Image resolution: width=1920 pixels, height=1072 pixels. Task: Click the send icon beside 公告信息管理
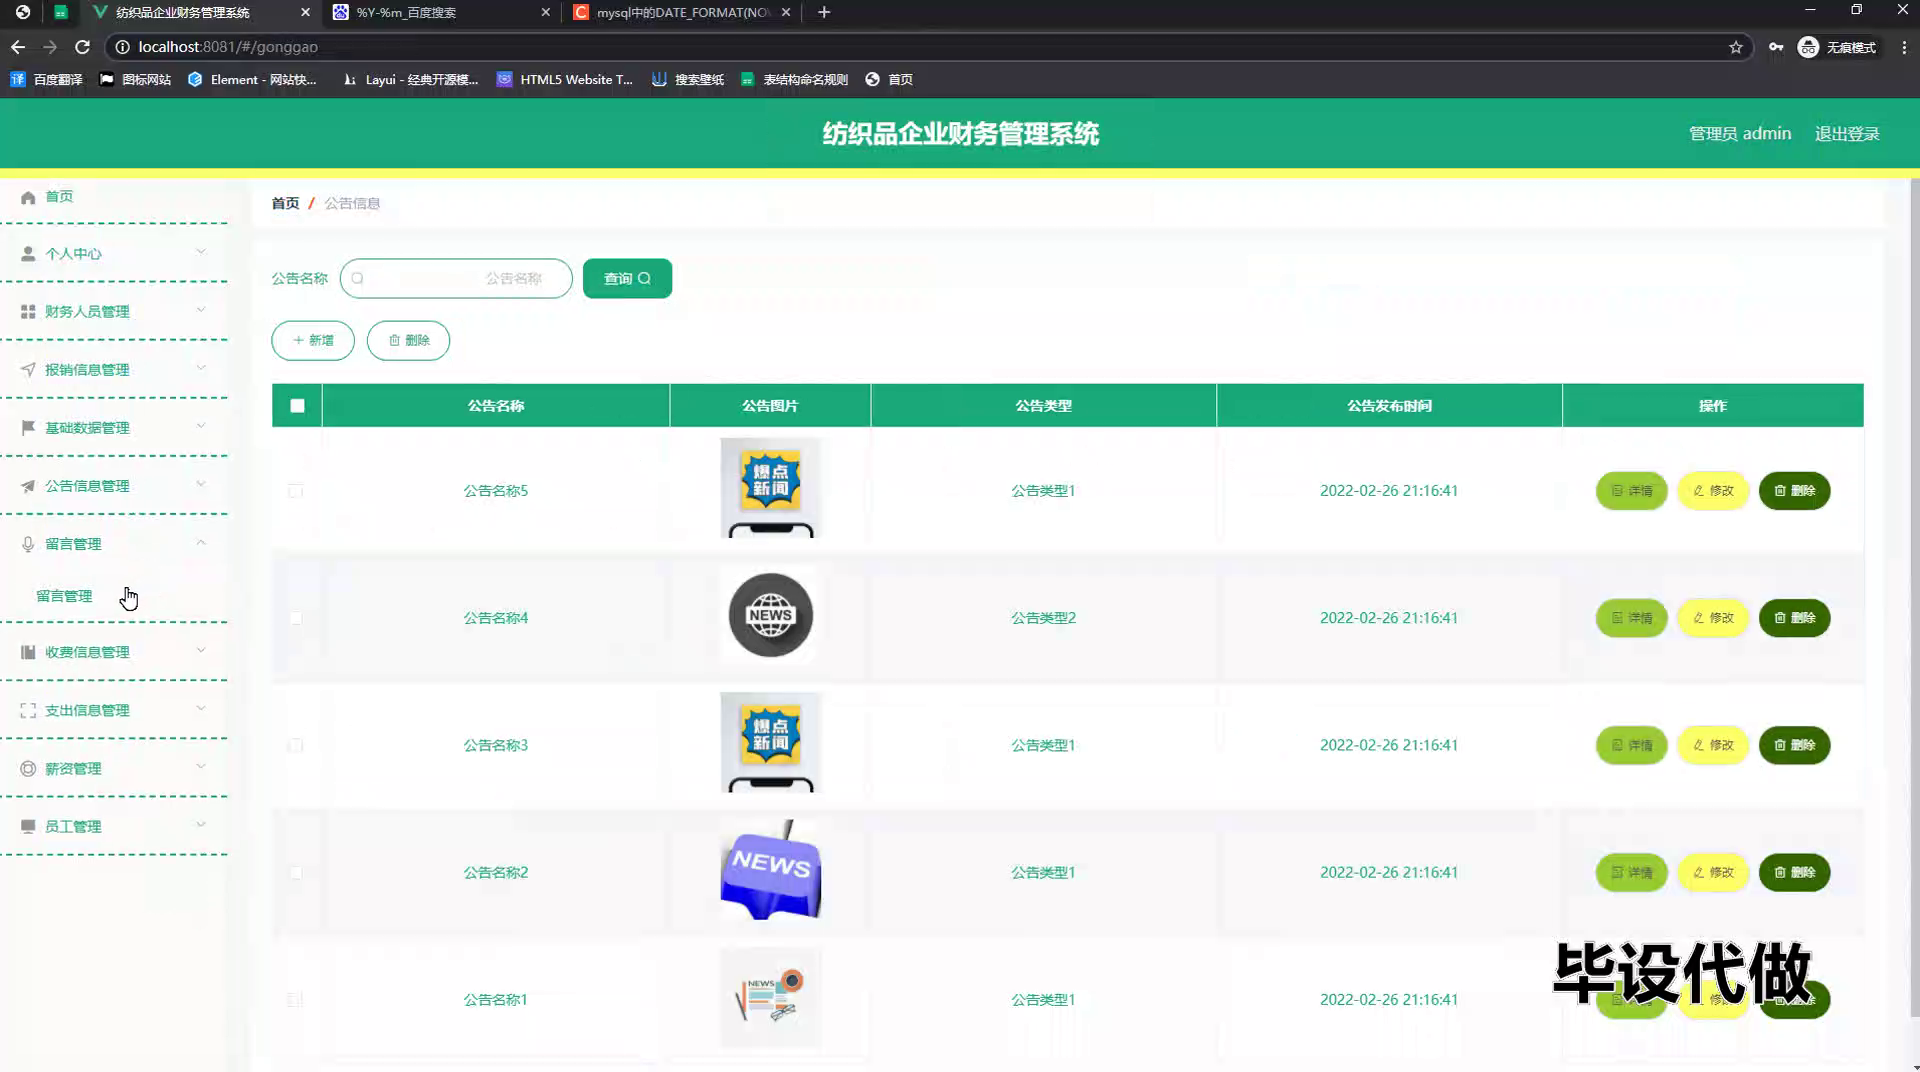pyautogui.click(x=28, y=486)
